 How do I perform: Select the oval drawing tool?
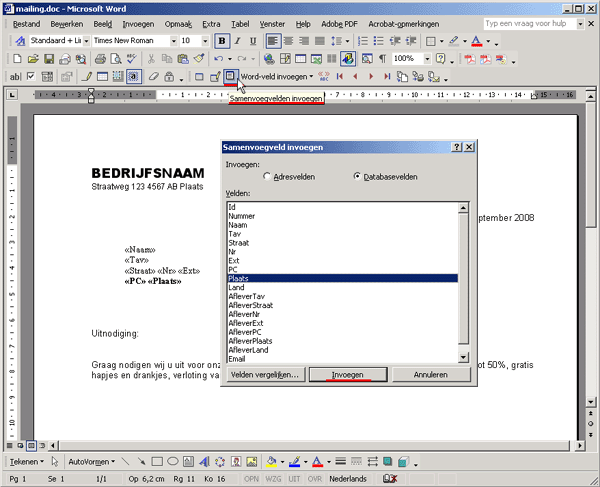tap(173, 461)
